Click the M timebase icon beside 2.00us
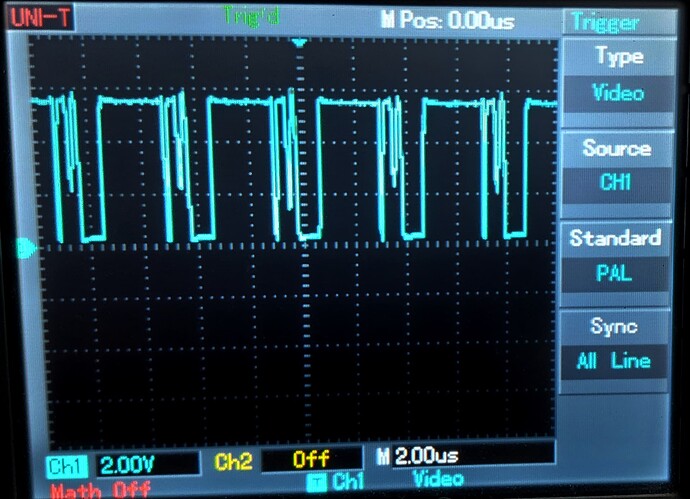 point(383,457)
